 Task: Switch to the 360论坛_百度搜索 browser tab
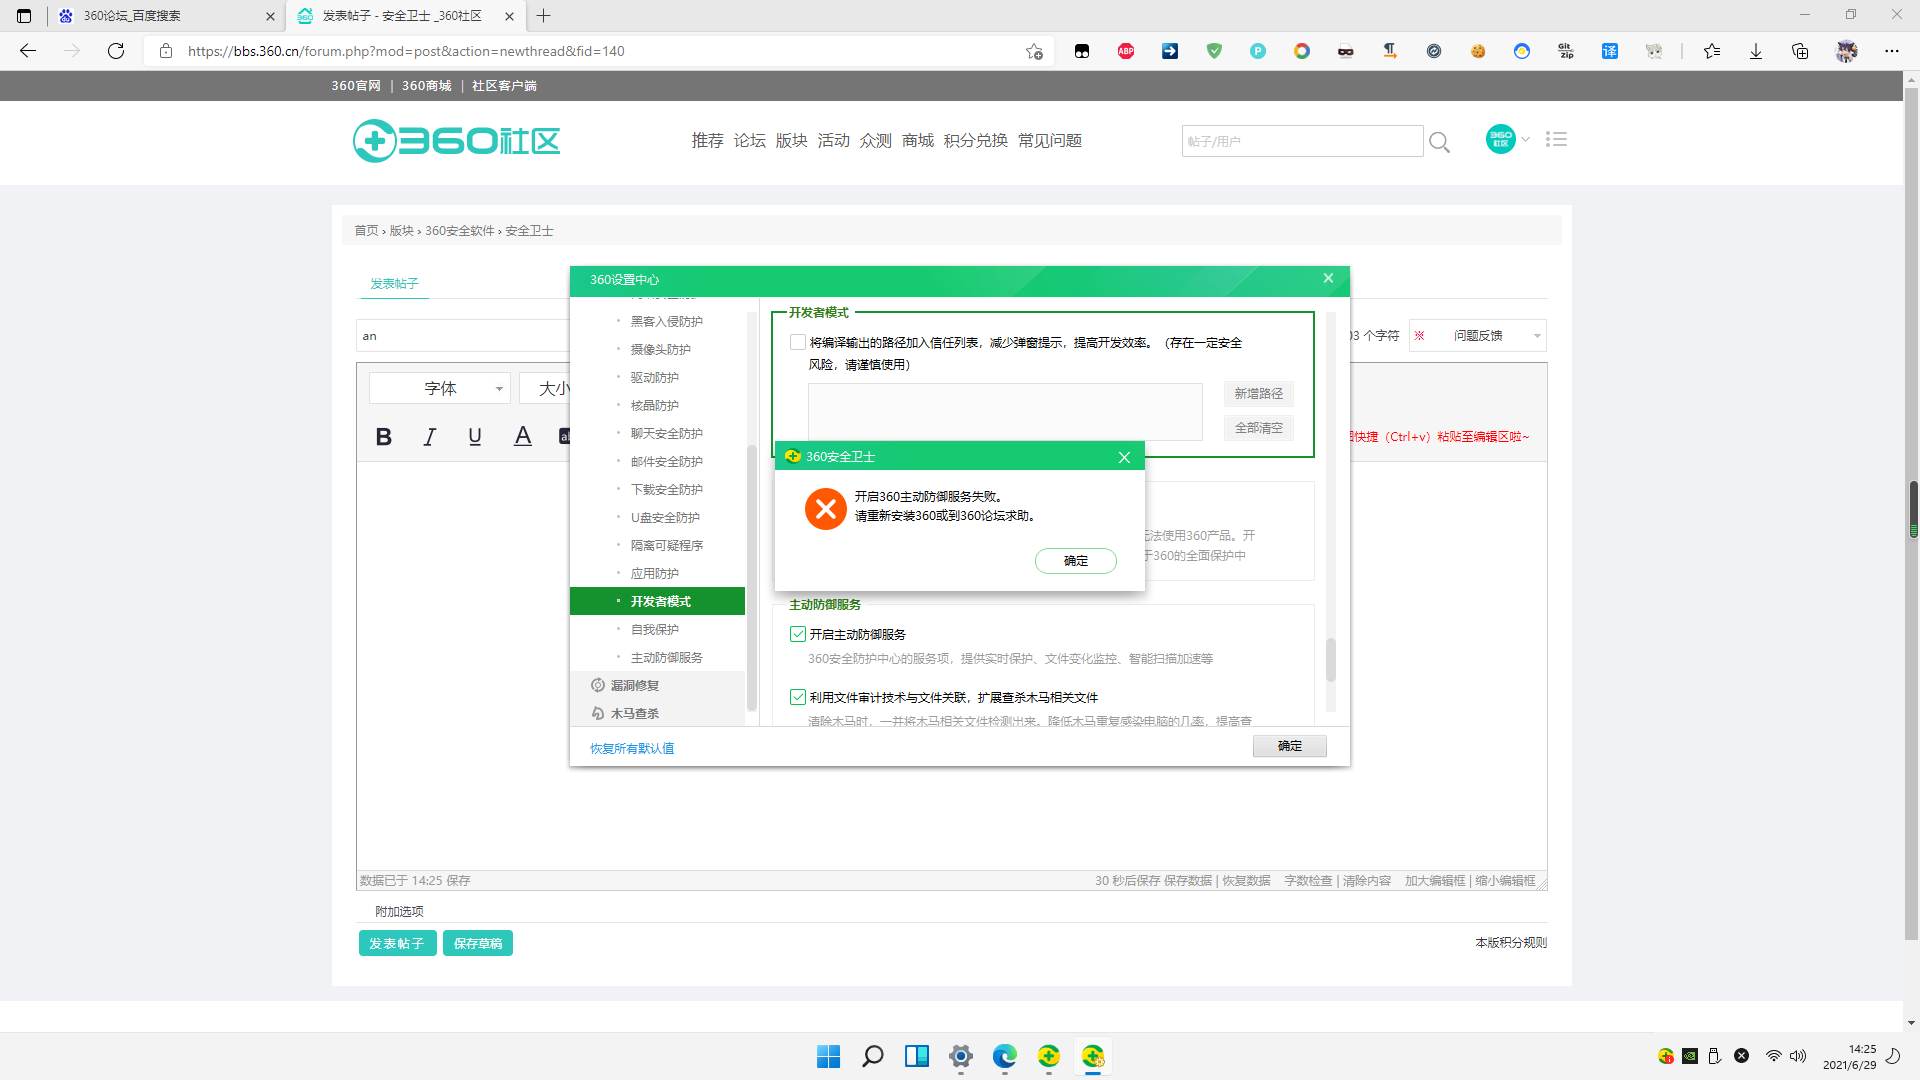[x=165, y=16]
